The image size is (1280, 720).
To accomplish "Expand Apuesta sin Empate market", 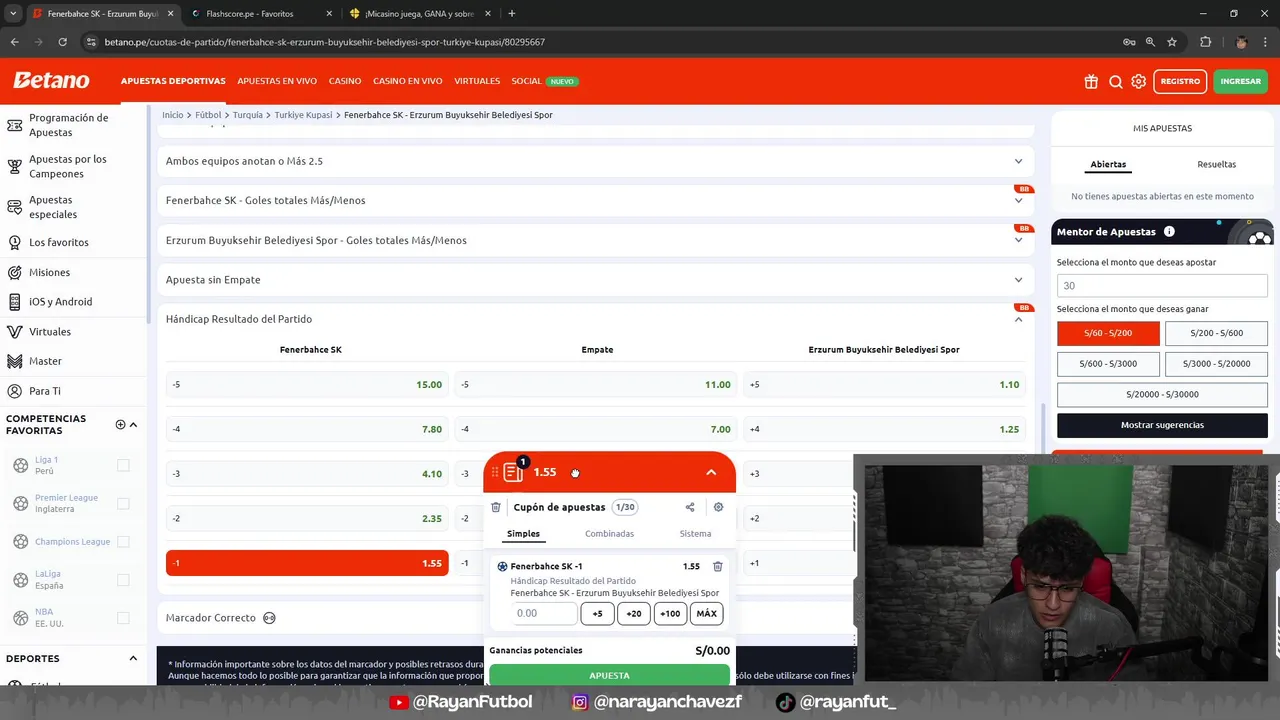I will coord(594,280).
